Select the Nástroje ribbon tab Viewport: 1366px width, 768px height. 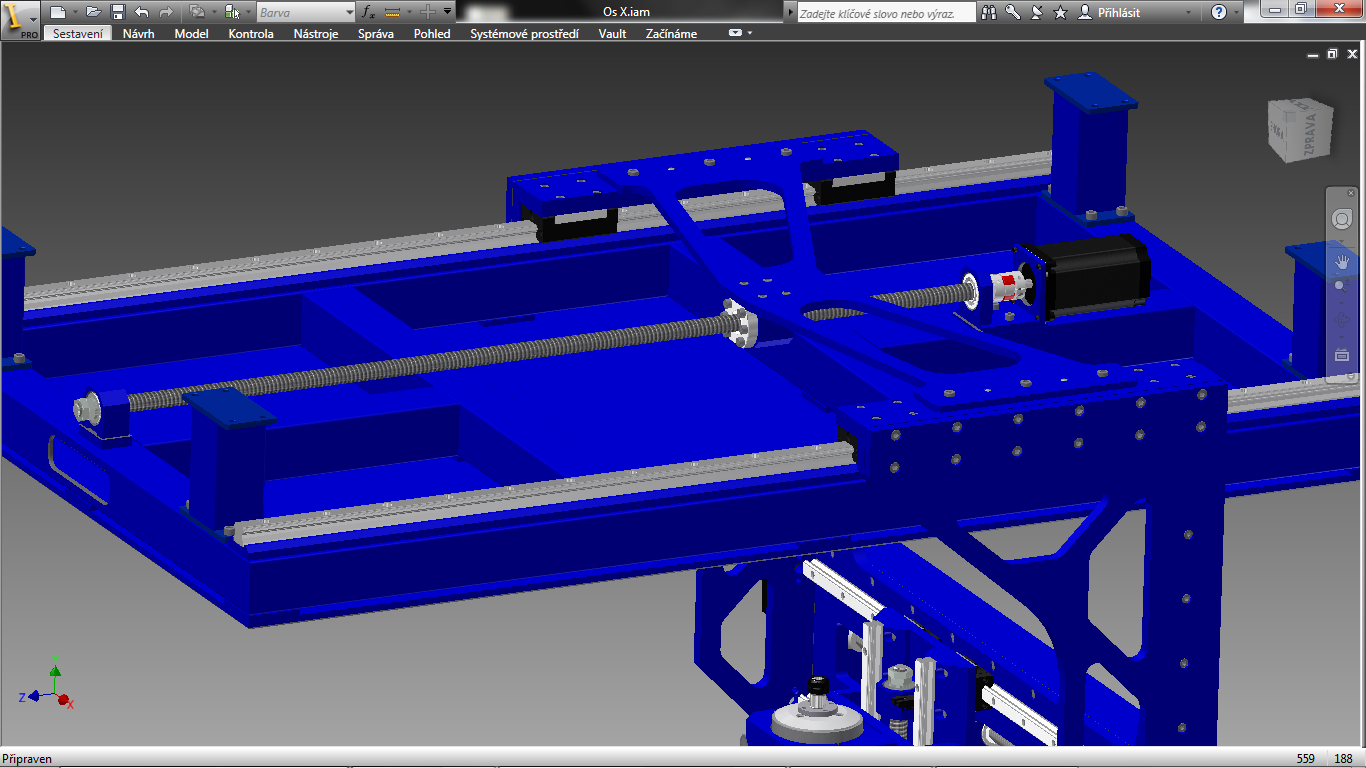(x=316, y=33)
